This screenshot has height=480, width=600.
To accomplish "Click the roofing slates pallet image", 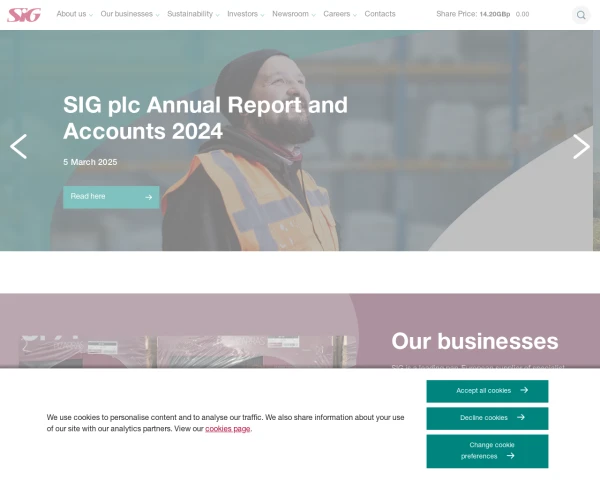I will pyautogui.click(x=188, y=352).
